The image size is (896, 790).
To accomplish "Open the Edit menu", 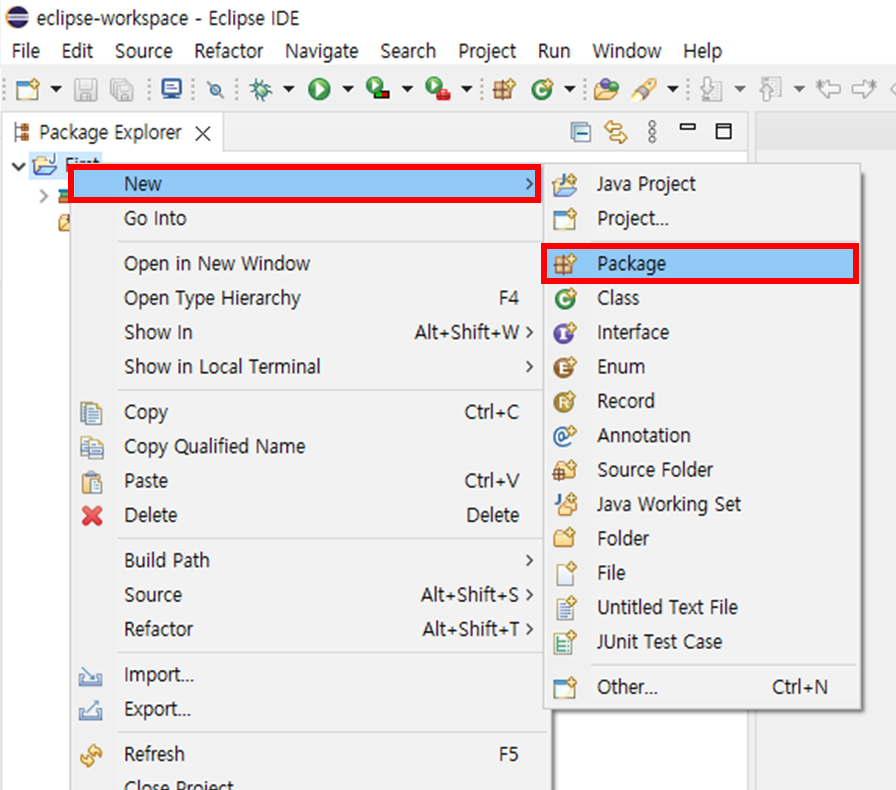I will [77, 51].
